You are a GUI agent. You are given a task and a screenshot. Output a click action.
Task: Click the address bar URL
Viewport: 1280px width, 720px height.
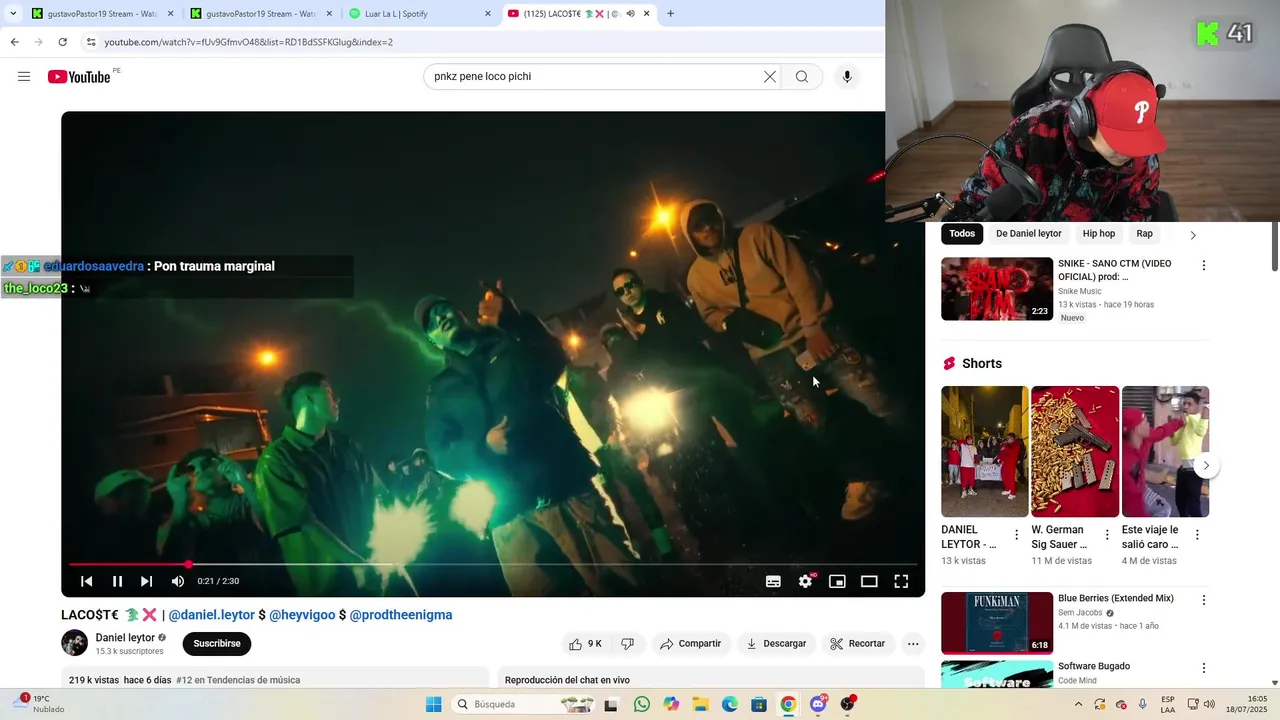(x=249, y=42)
